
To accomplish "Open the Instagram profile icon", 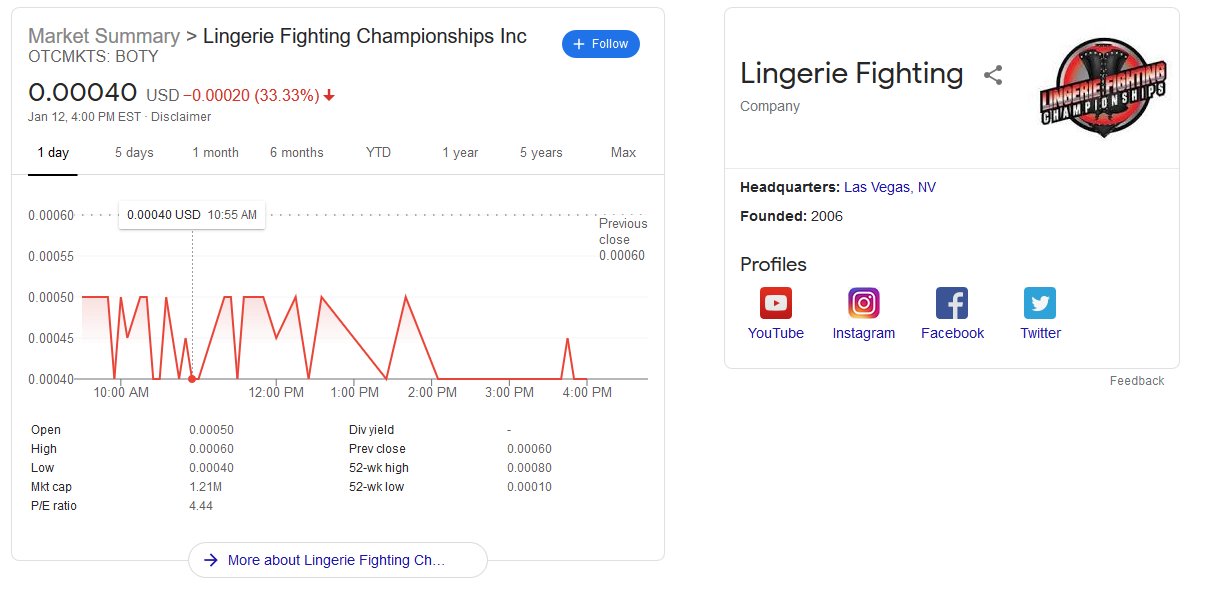I will click(x=864, y=303).
